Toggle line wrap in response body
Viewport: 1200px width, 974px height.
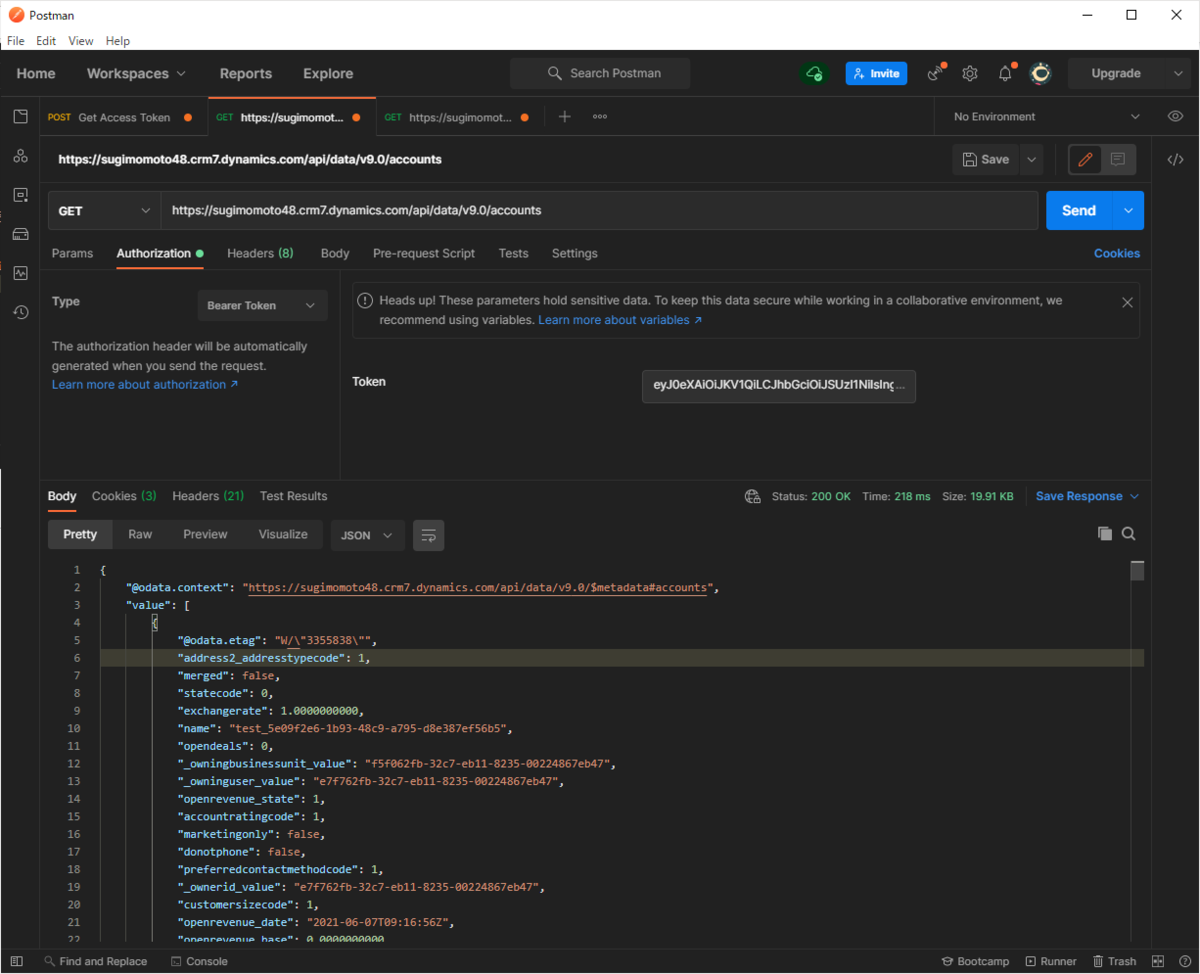(x=429, y=535)
